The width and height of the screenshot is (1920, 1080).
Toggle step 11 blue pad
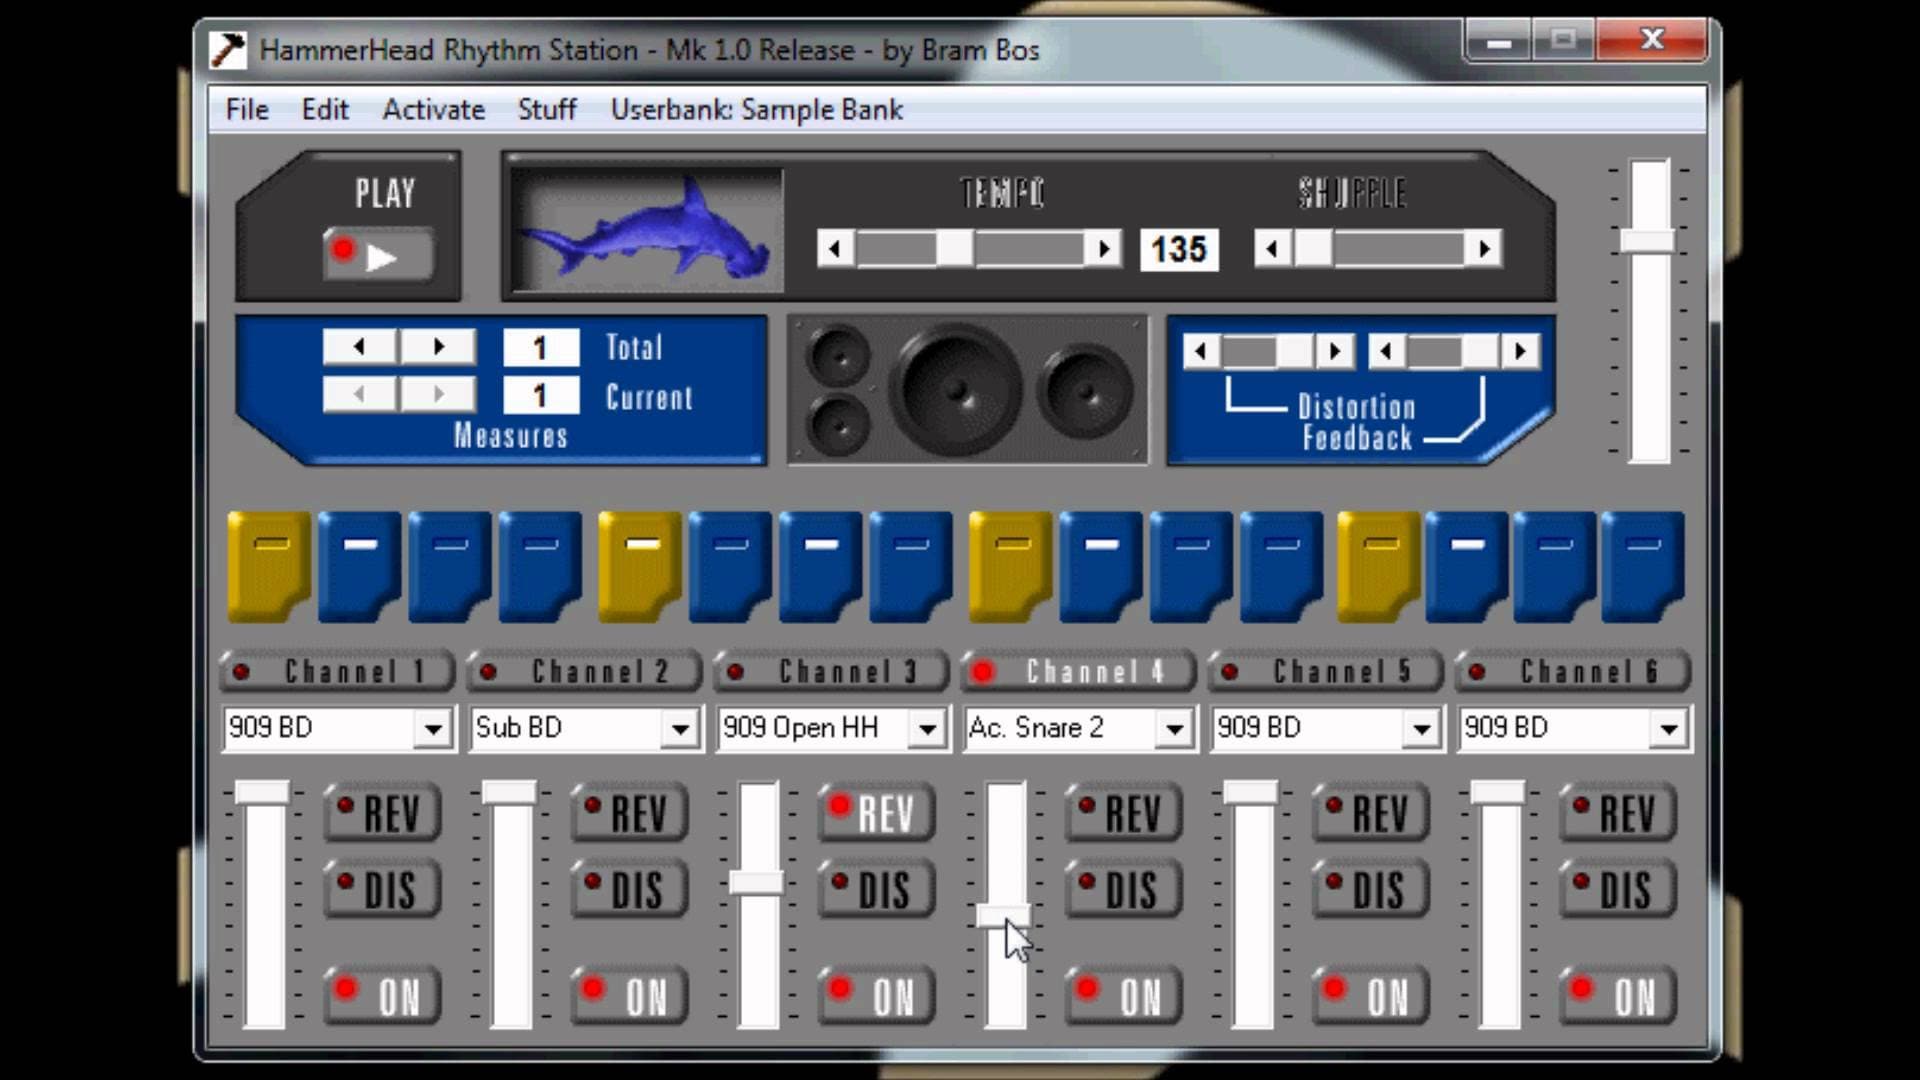pyautogui.click(x=1191, y=566)
